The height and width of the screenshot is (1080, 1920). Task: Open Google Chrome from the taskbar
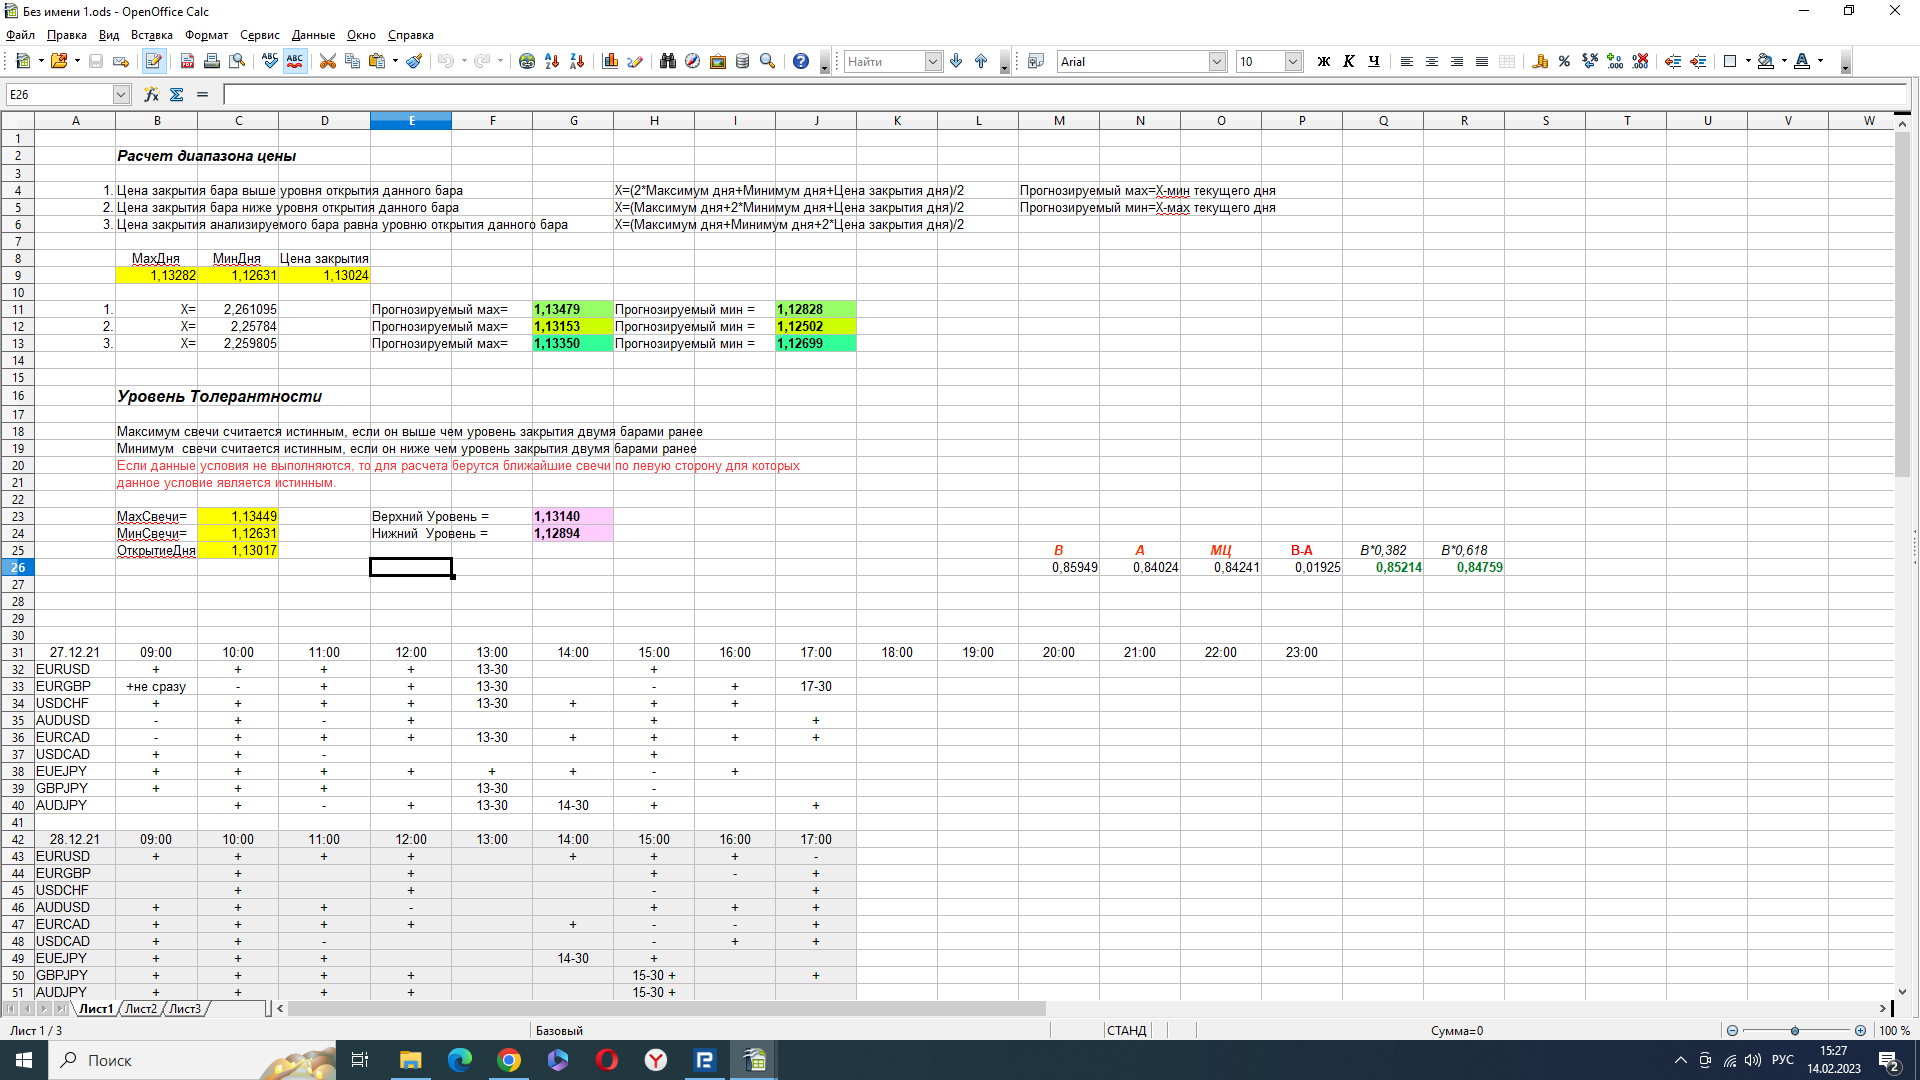(x=509, y=1060)
